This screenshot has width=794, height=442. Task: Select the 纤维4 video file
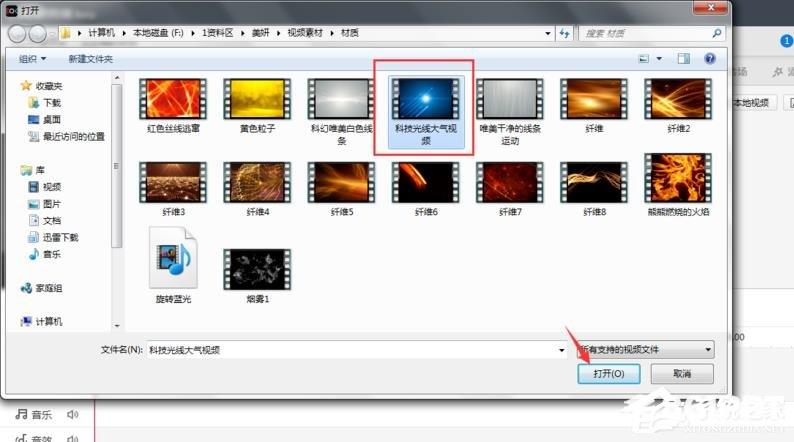point(257,189)
